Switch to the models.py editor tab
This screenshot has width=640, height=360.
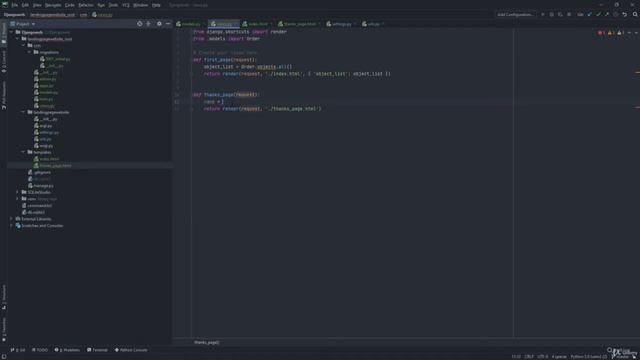click(x=191, y=24)
